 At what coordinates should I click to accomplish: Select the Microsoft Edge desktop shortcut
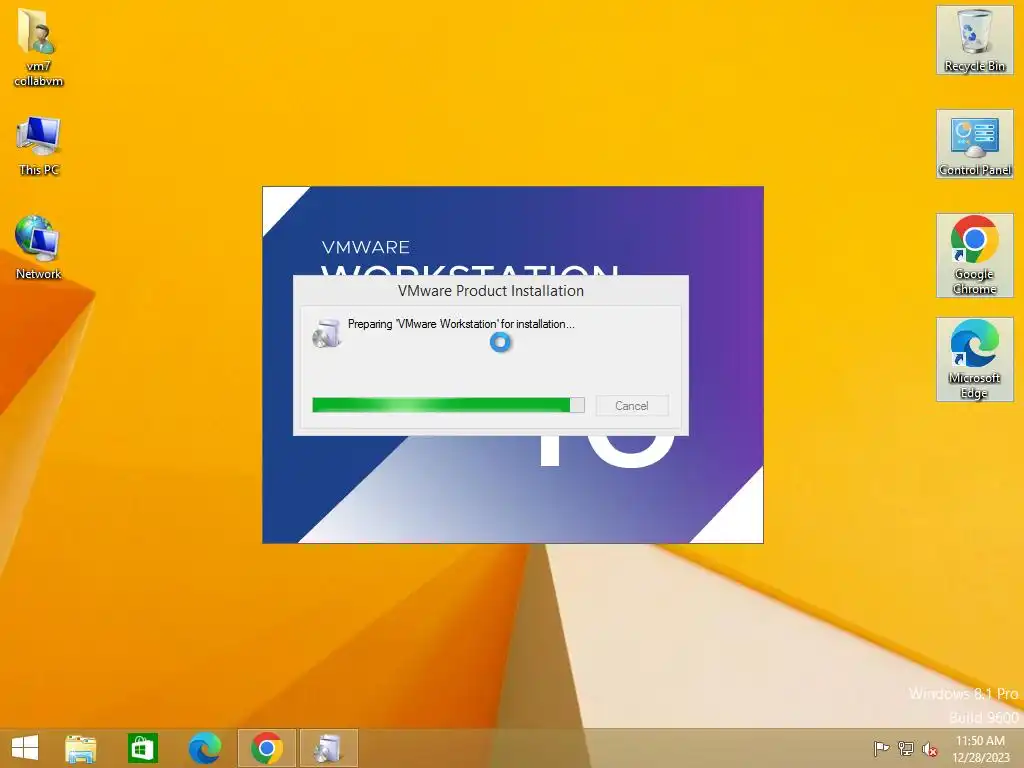974,360
